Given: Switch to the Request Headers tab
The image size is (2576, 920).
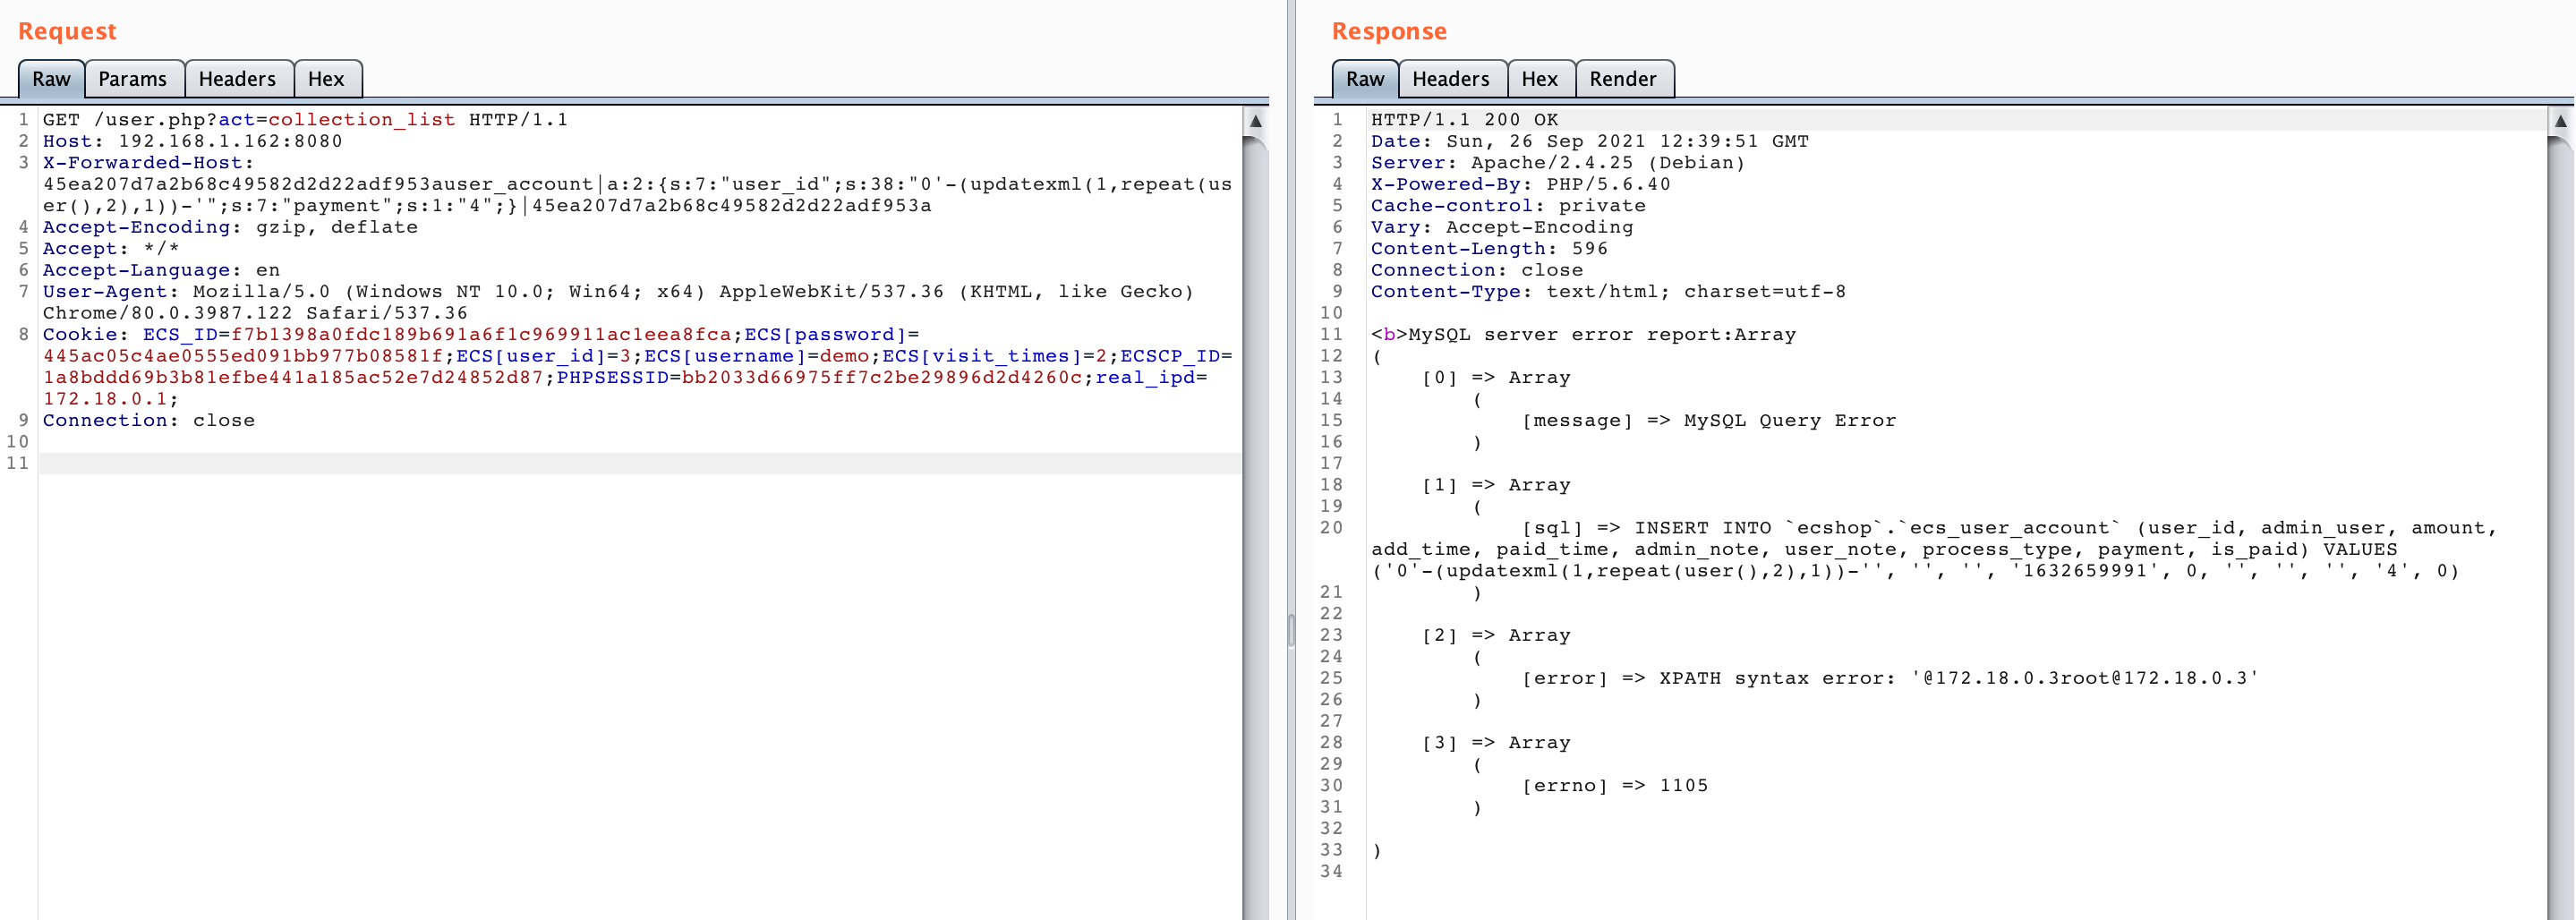Looking at the screenshot, I should tap(238, 79).
